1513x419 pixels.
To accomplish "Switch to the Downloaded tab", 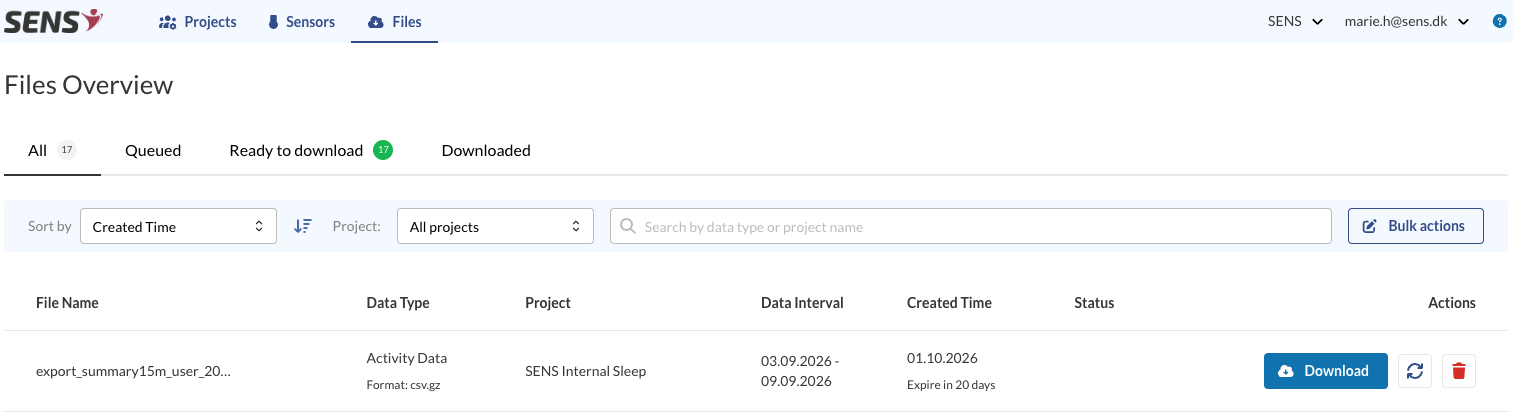I will pyautogui.click(x=486, y=150).
